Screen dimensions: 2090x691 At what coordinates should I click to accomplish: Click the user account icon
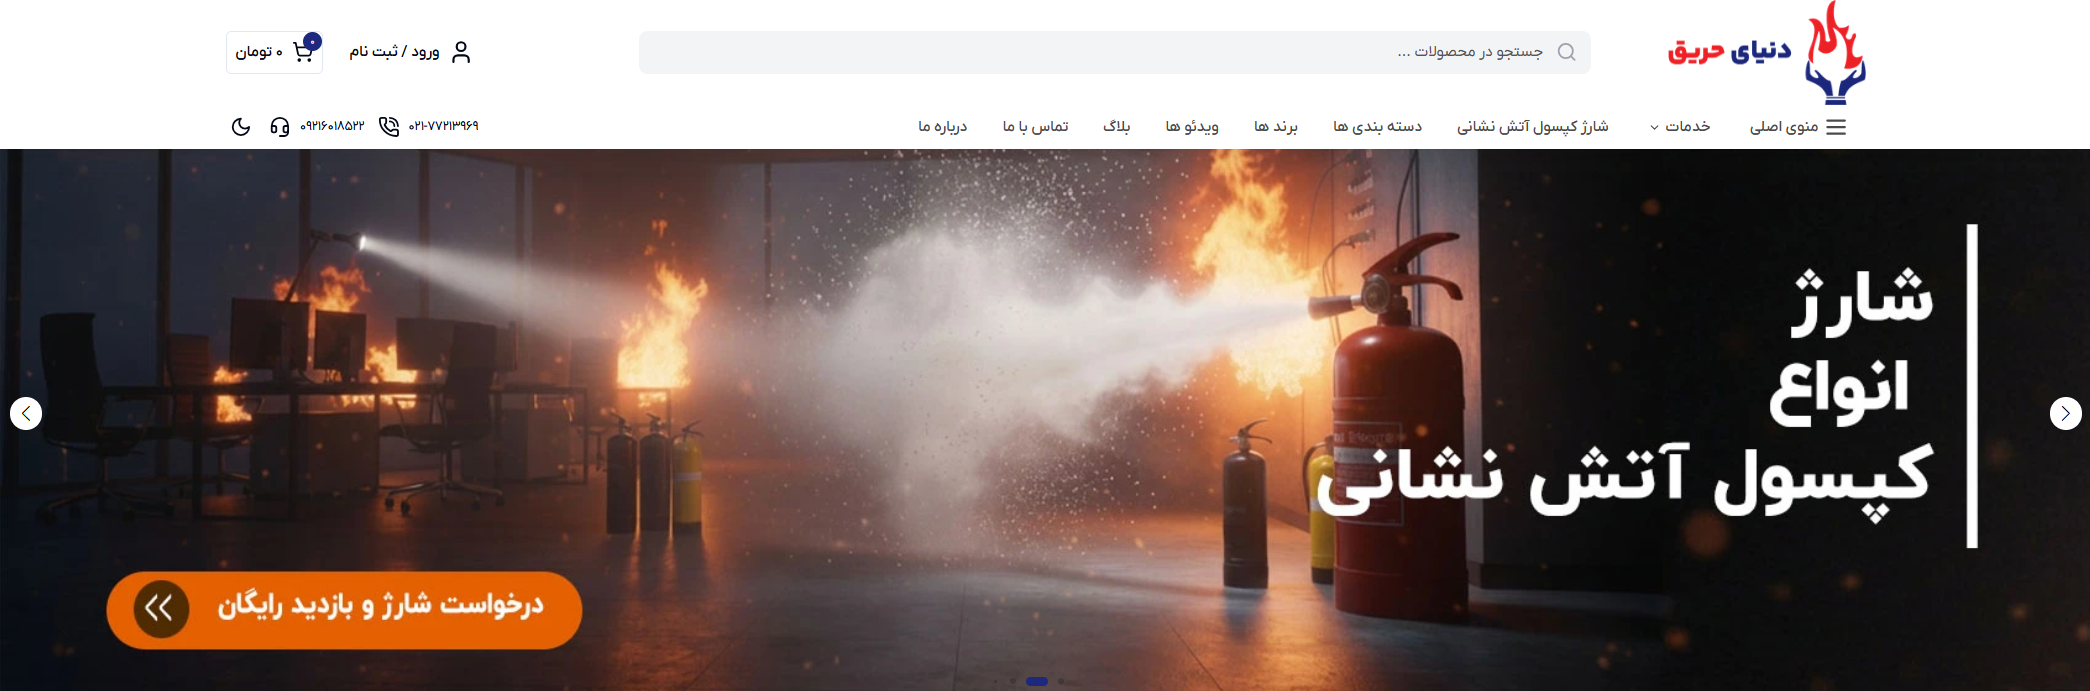[x=461, y=52]
